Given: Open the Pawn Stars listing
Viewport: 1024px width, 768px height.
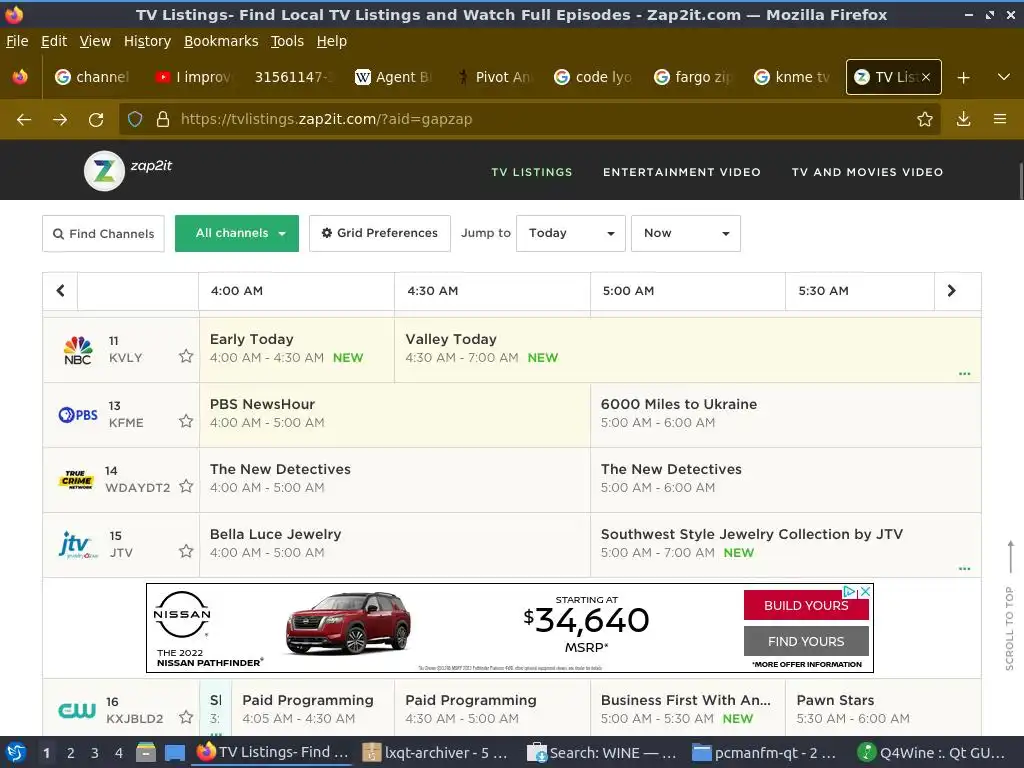Looking at the screenshot, I should point(882,709).
